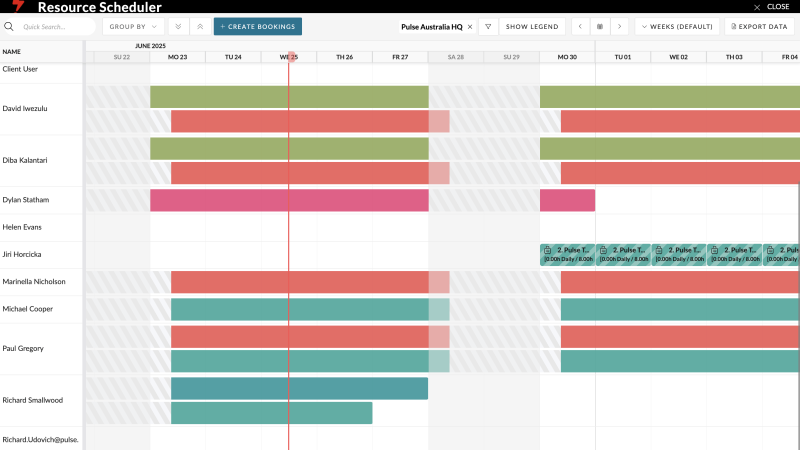
Task: Click the Create Bookings button
Action: point(257,27)
